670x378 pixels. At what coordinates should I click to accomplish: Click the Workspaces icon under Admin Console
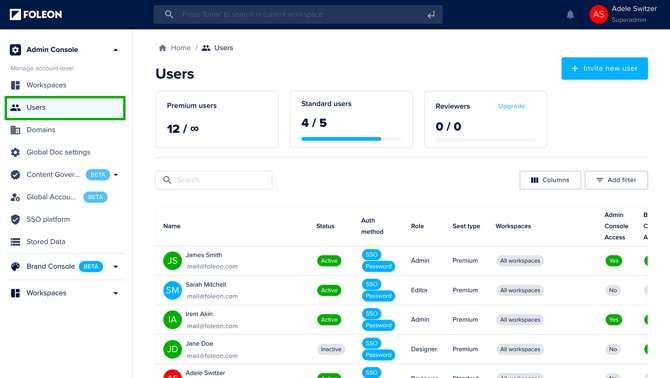[15, 85]
